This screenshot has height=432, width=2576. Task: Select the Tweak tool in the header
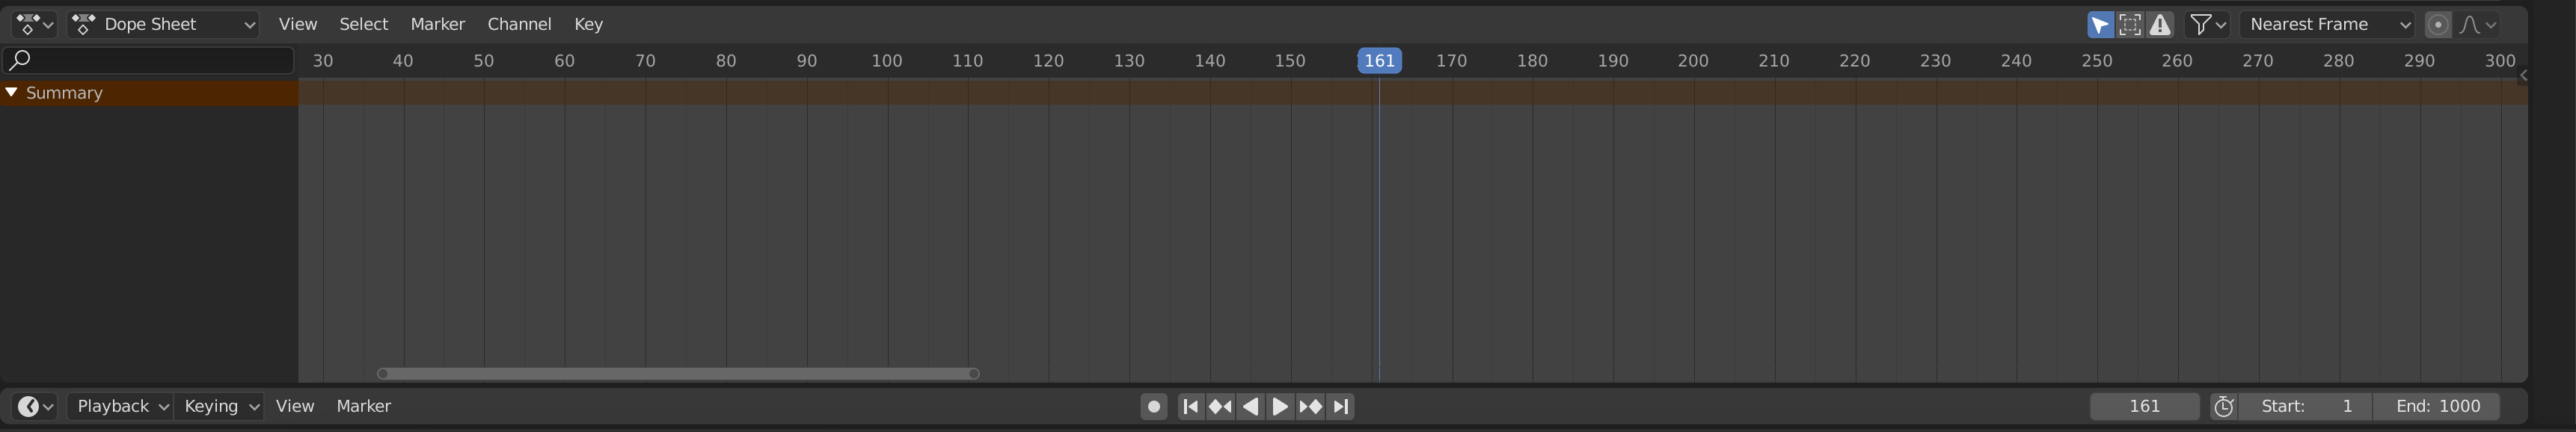click(2099, 24)
